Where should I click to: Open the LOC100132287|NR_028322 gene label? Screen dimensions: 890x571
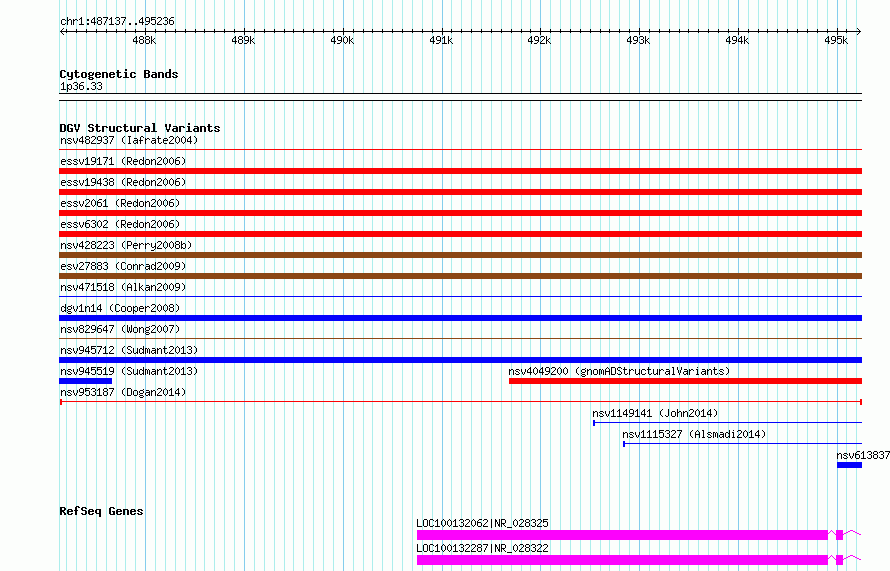point(482,548)
